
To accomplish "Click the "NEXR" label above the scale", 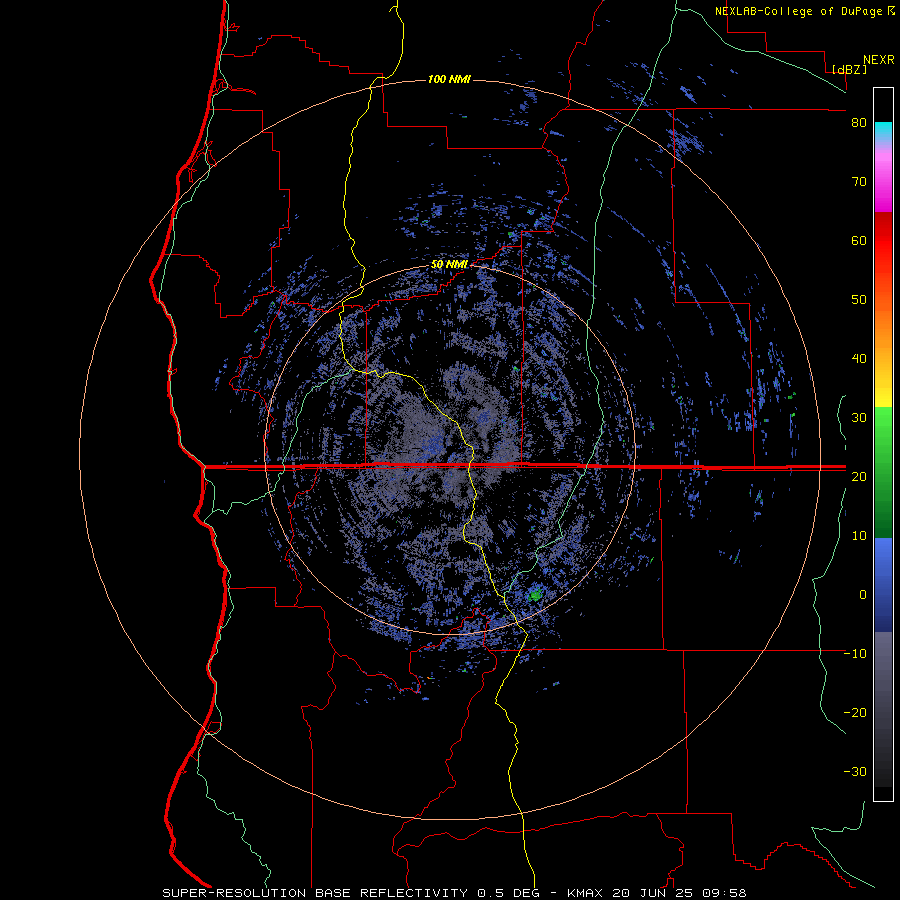I will point(879,60).
